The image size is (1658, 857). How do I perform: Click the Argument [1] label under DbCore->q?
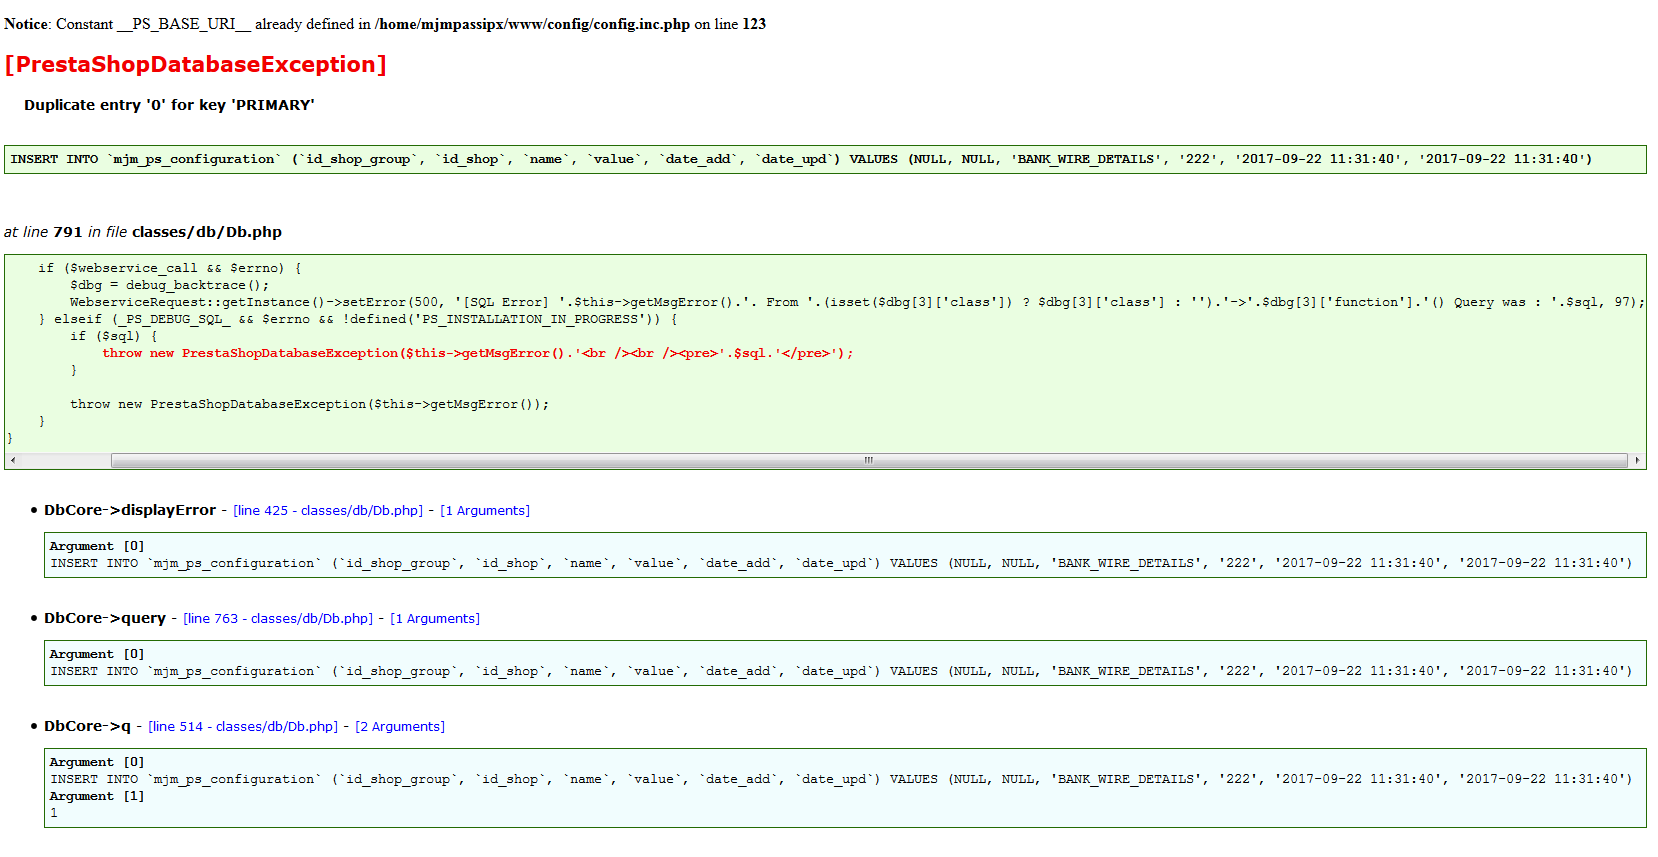pyautogui.click(x=97, y=796)
